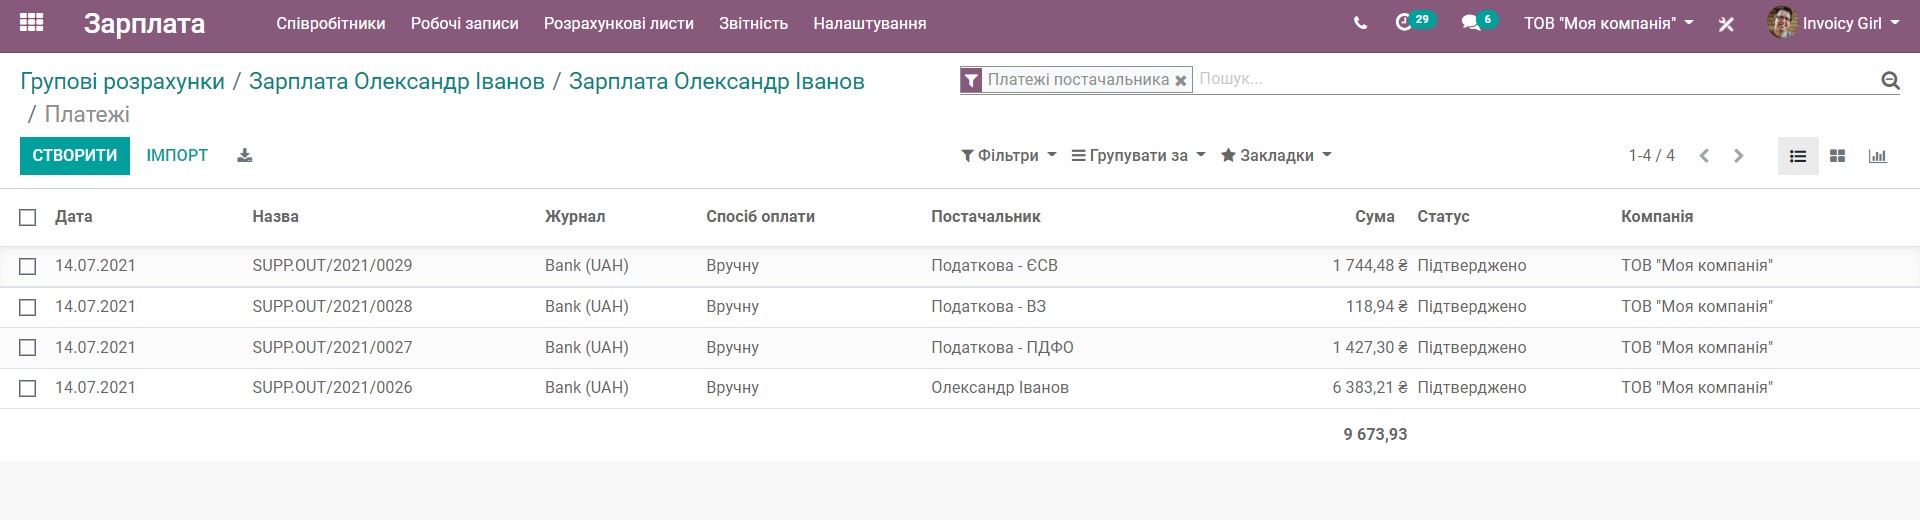
Task: Click the amount 1 427,30 ₴
Action: (1369, 347)
